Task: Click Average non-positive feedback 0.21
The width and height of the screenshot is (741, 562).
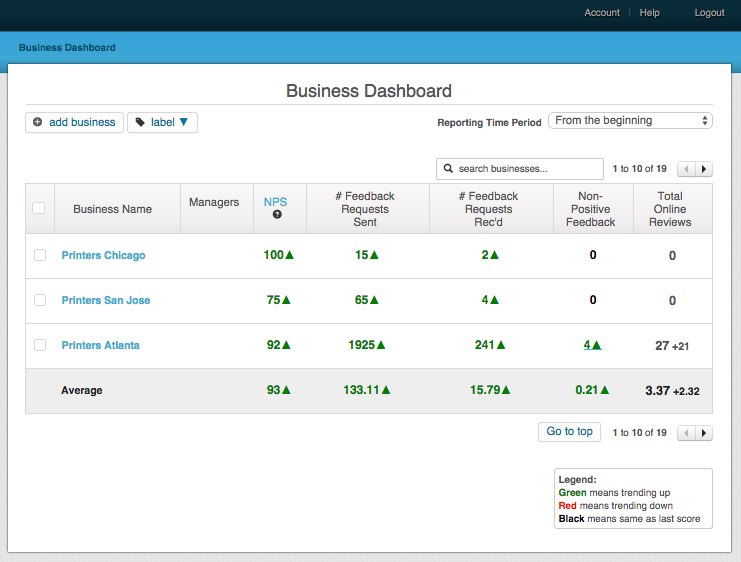Action: click(x=586, y=390)
